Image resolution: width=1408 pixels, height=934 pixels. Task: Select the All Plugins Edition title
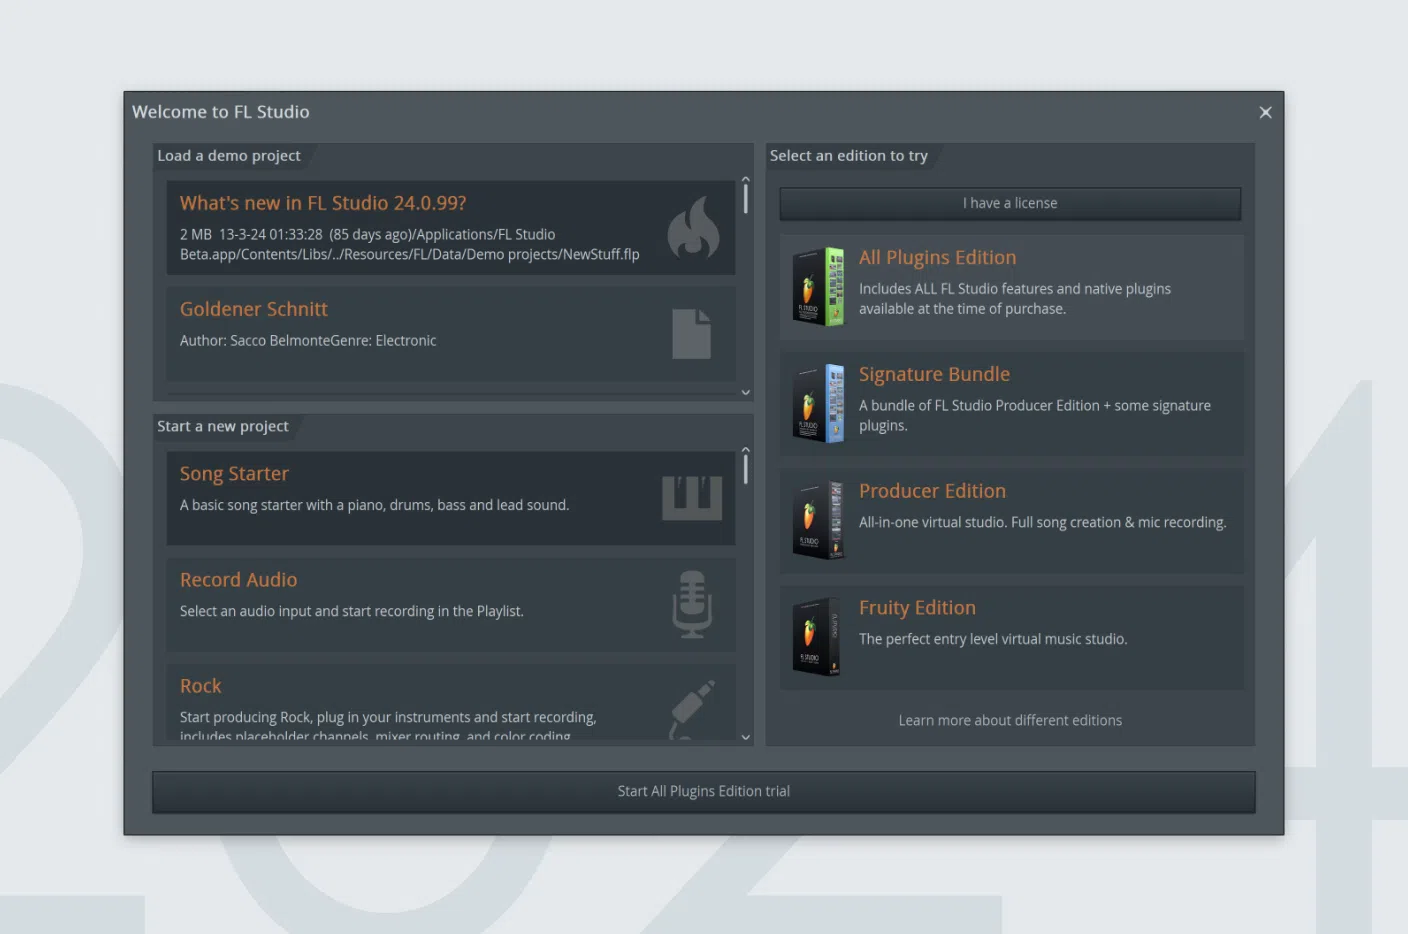tap(937, 257)
